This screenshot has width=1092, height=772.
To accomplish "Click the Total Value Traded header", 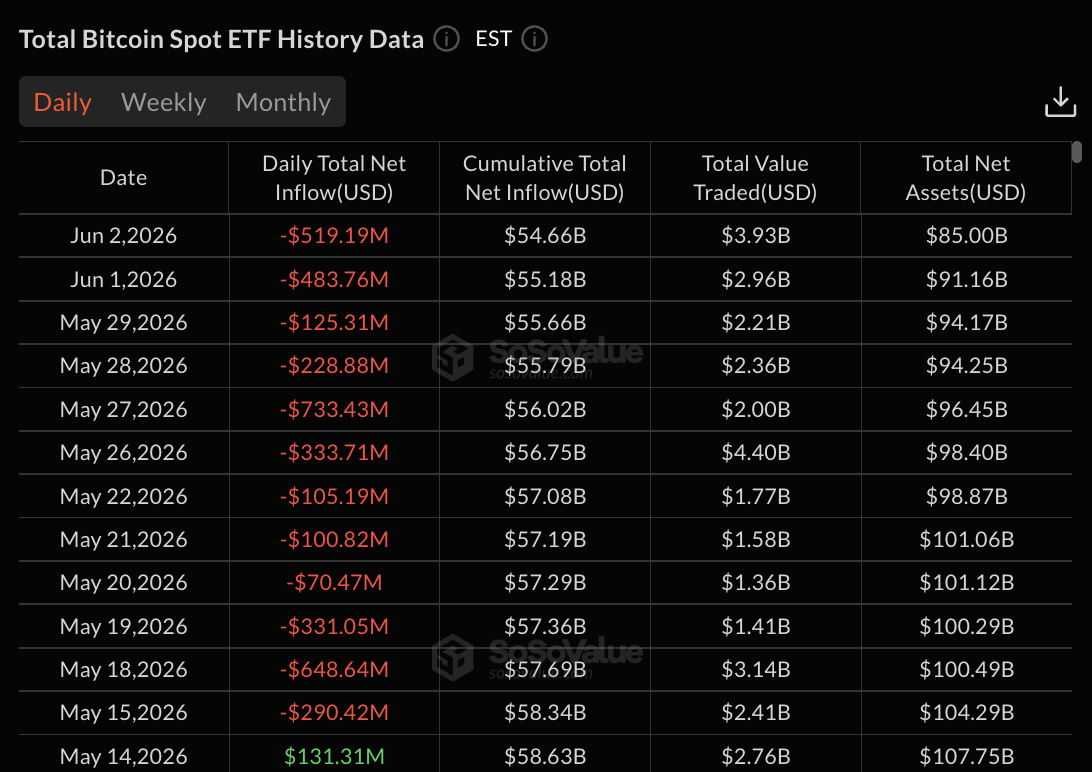I will 755,178.
